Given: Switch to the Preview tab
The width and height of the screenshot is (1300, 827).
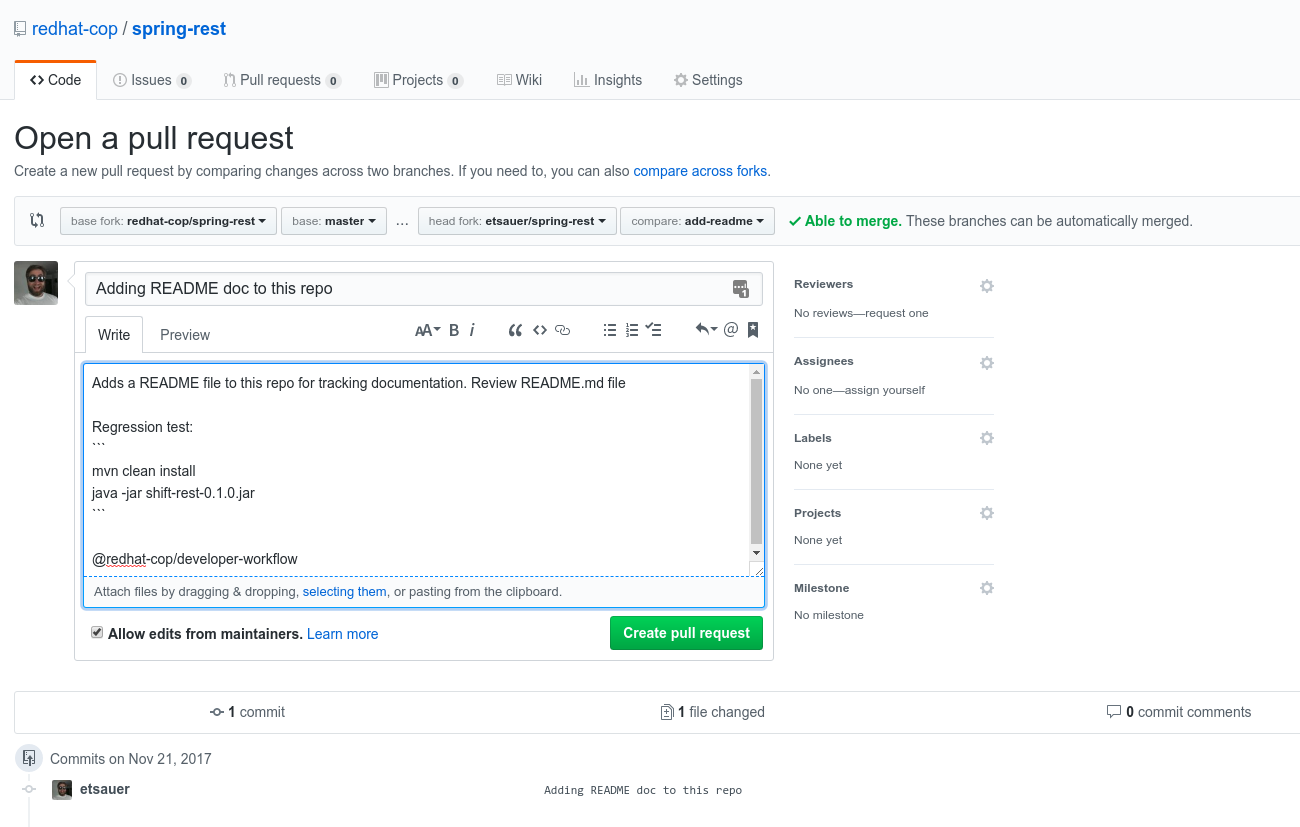Looking at the screenshot, I should pos(185,335).
